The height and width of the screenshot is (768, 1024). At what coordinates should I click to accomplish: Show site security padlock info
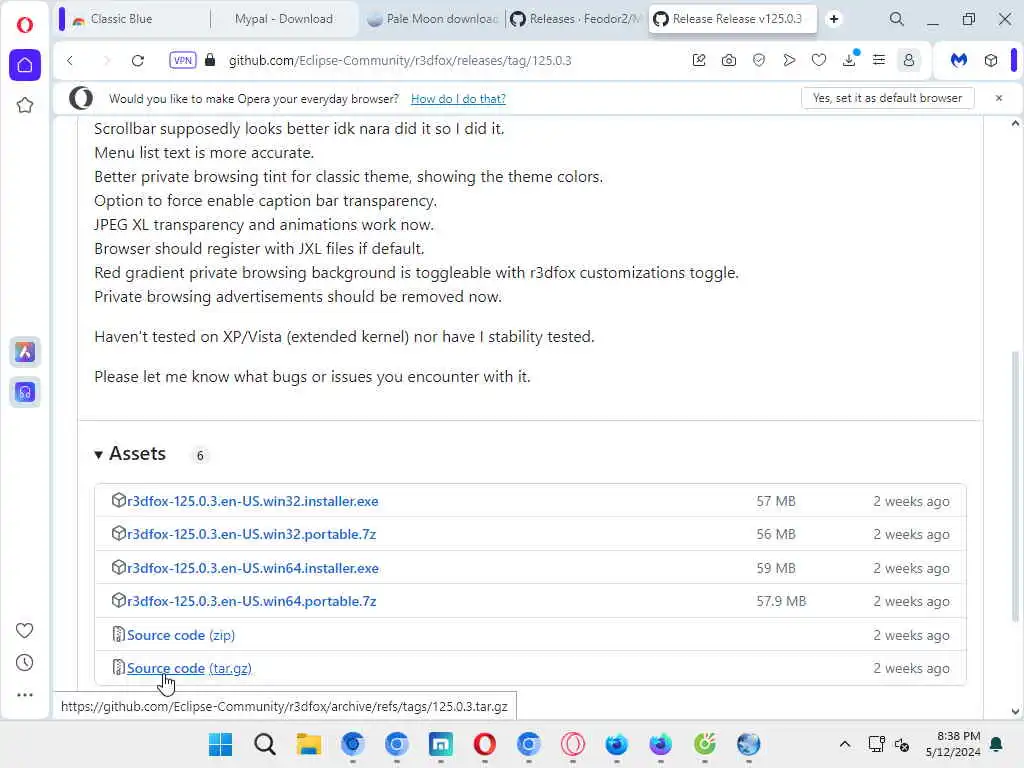[x=210, y=60]
